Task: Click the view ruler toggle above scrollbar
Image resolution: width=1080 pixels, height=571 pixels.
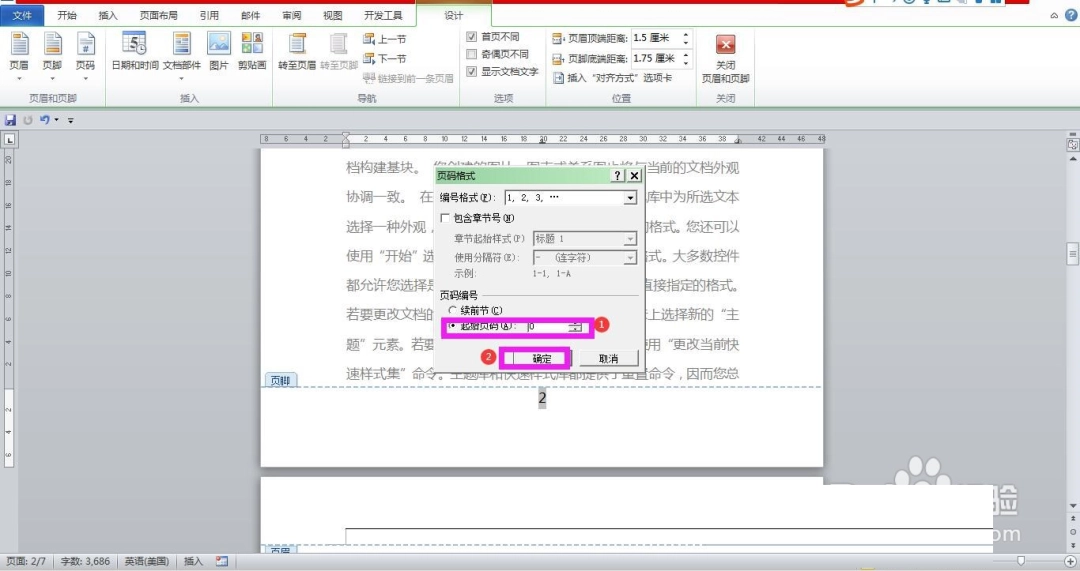Action: click(x=1072, y=145)
